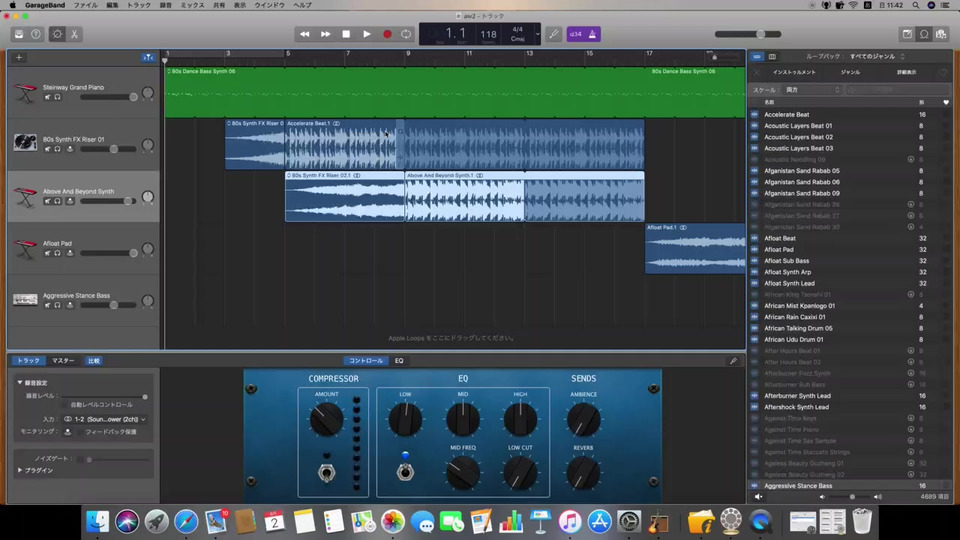Adjust the master volume slider in toolbar

tap(748, 34)
